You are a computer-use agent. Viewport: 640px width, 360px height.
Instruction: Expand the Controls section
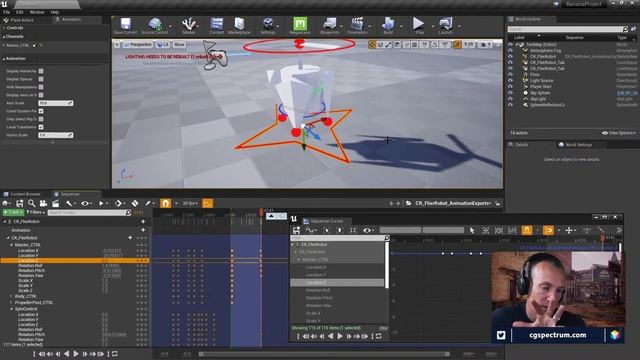[4, 28]
